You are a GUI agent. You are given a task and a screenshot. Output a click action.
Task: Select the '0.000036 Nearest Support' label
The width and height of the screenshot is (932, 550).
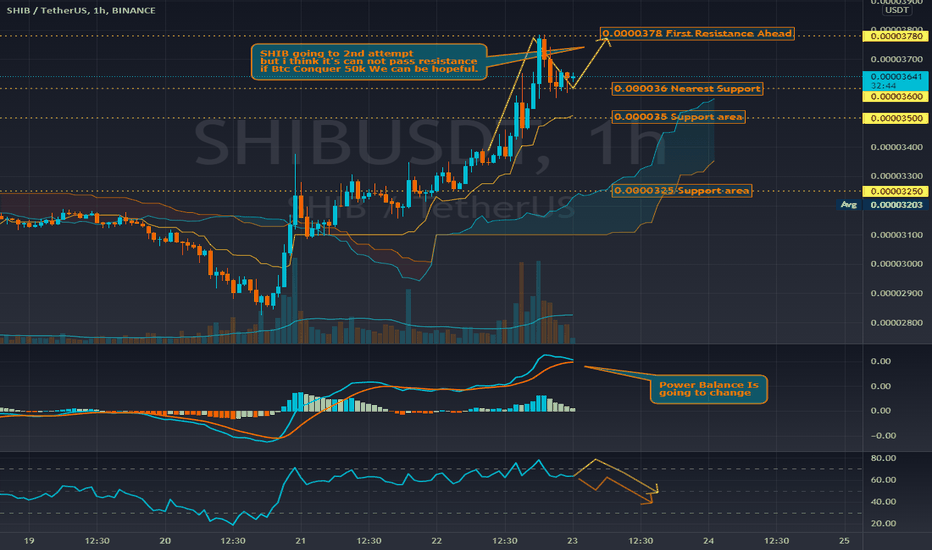687,89
